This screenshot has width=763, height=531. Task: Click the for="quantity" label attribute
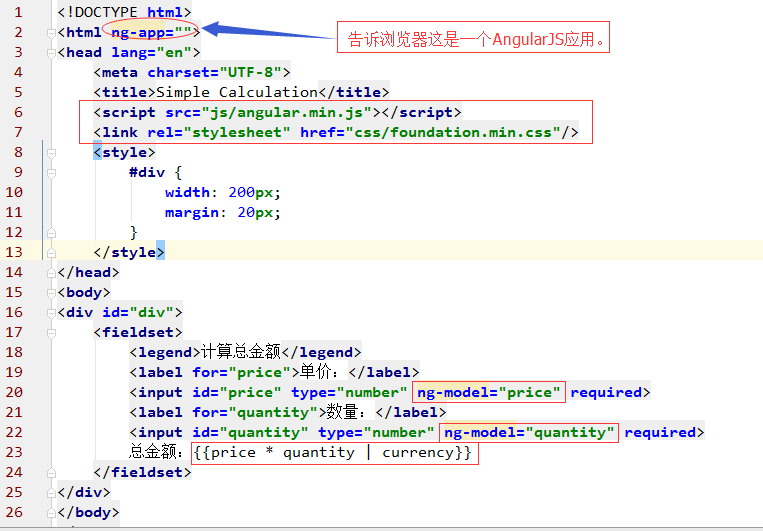pos(255,412)
